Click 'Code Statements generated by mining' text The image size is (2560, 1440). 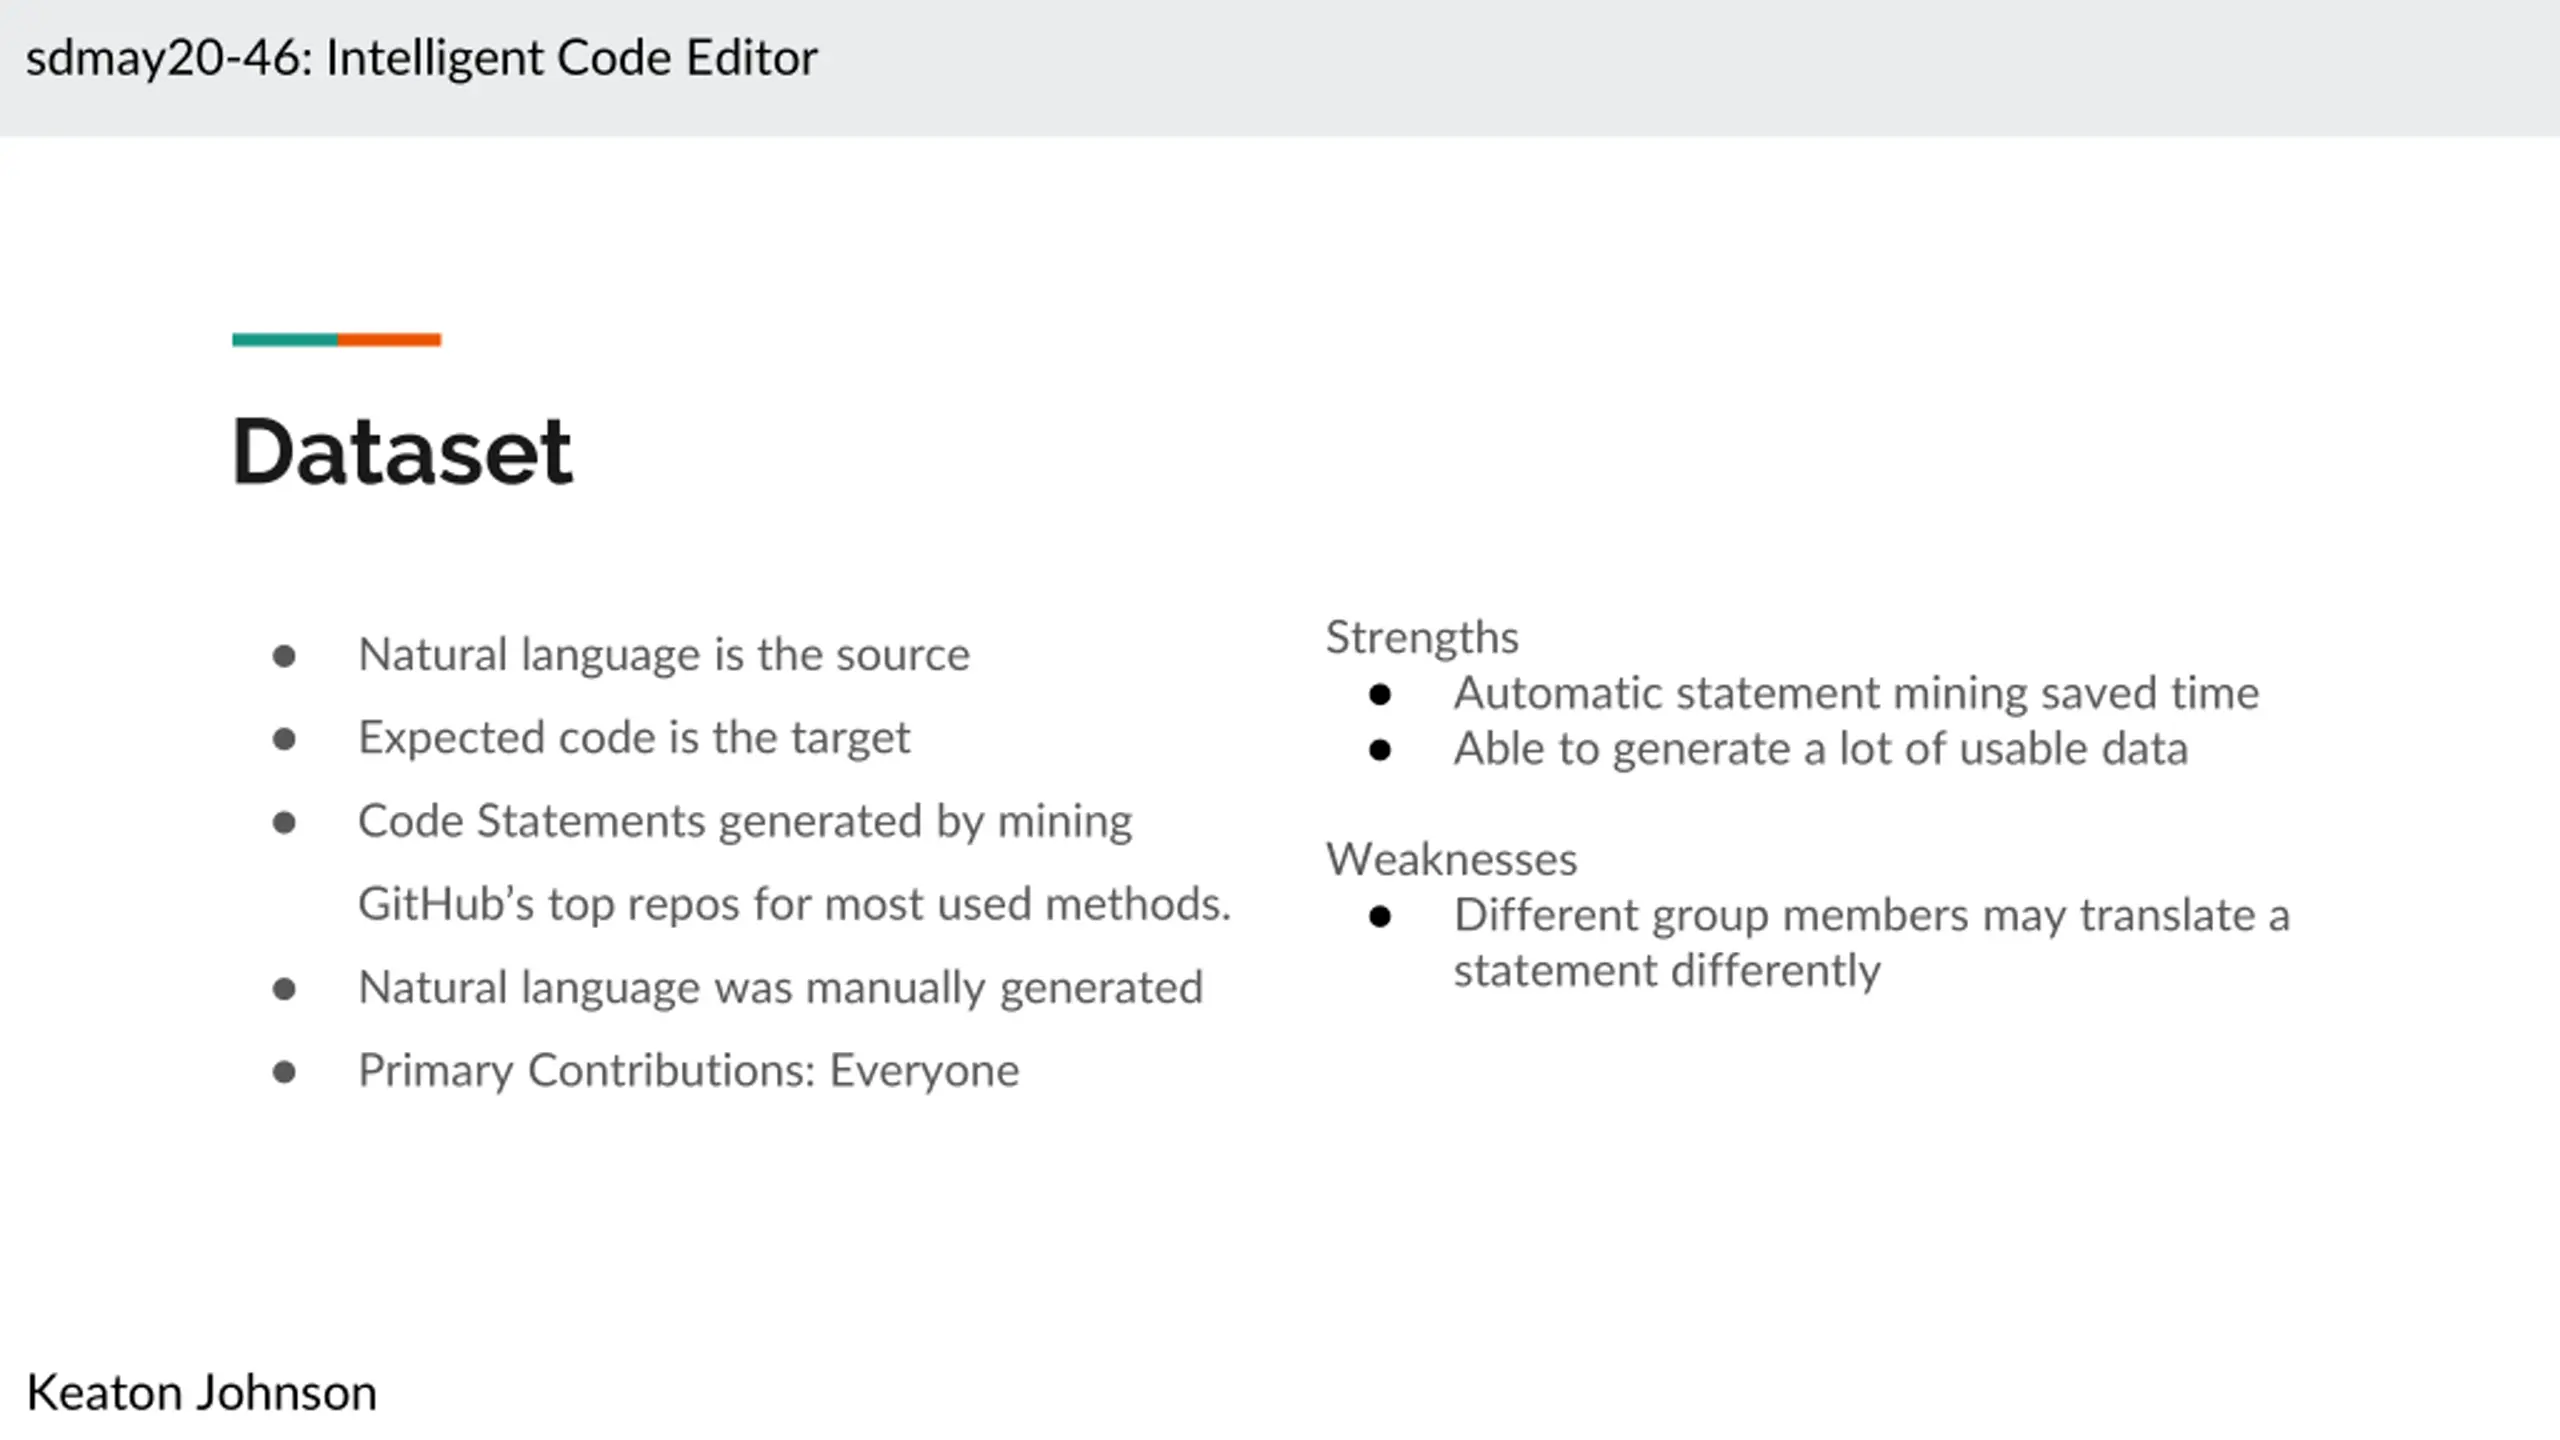[x=744, y=821]
